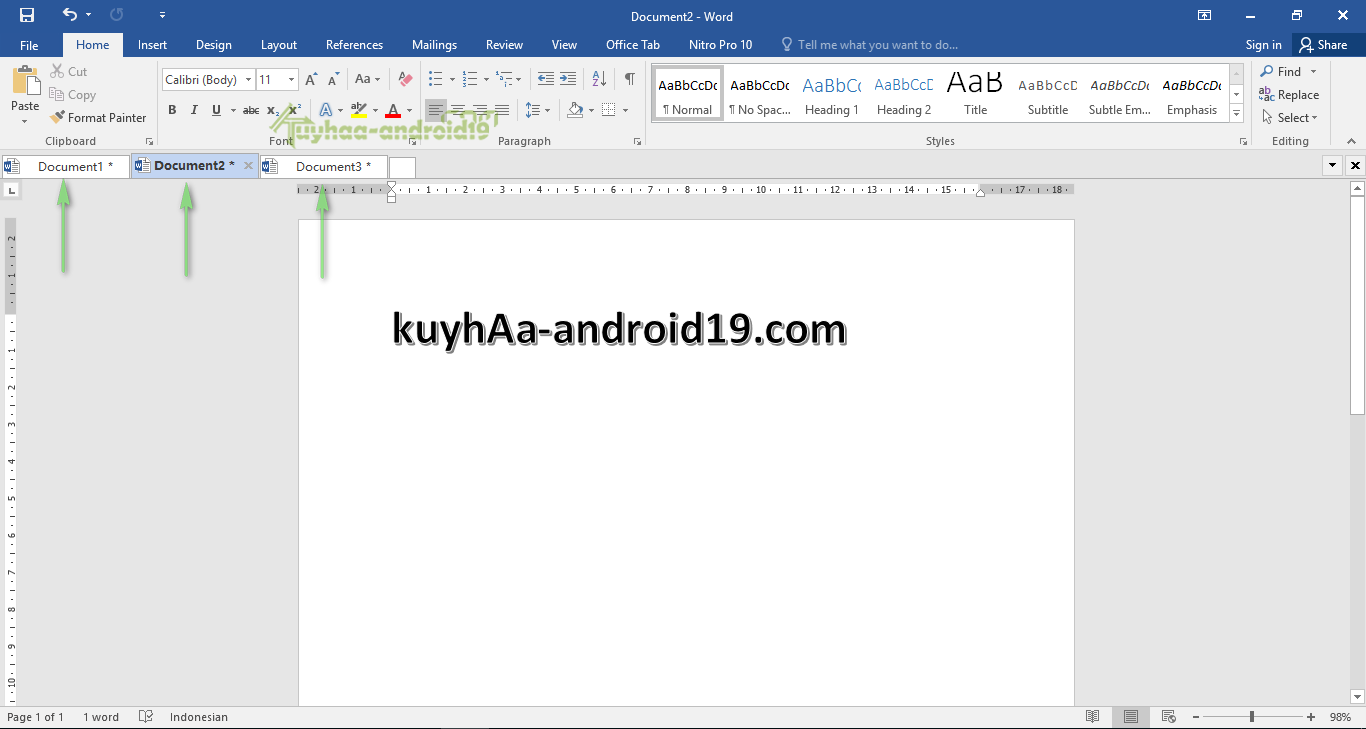Click the Line and Paragraph Spacing icon
1366x729 pixels.
(533, 110)
